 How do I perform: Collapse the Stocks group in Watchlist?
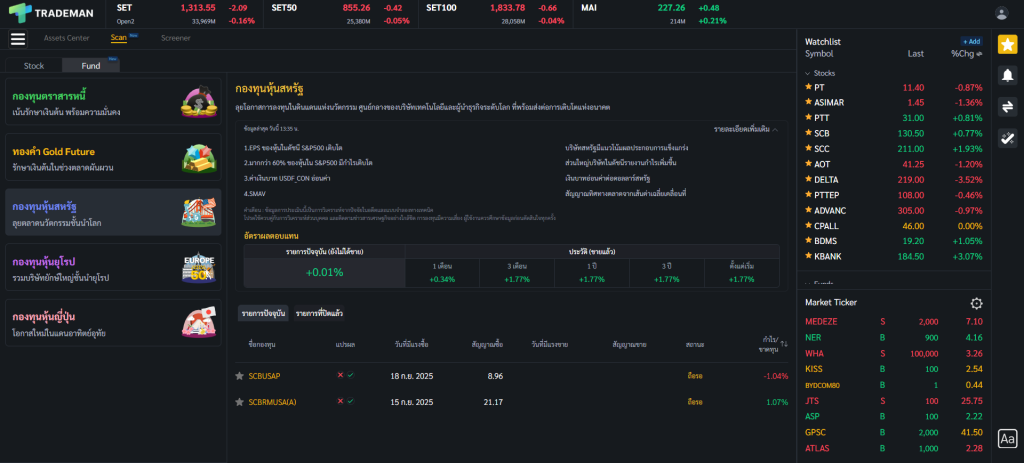[x=808, y=73]
